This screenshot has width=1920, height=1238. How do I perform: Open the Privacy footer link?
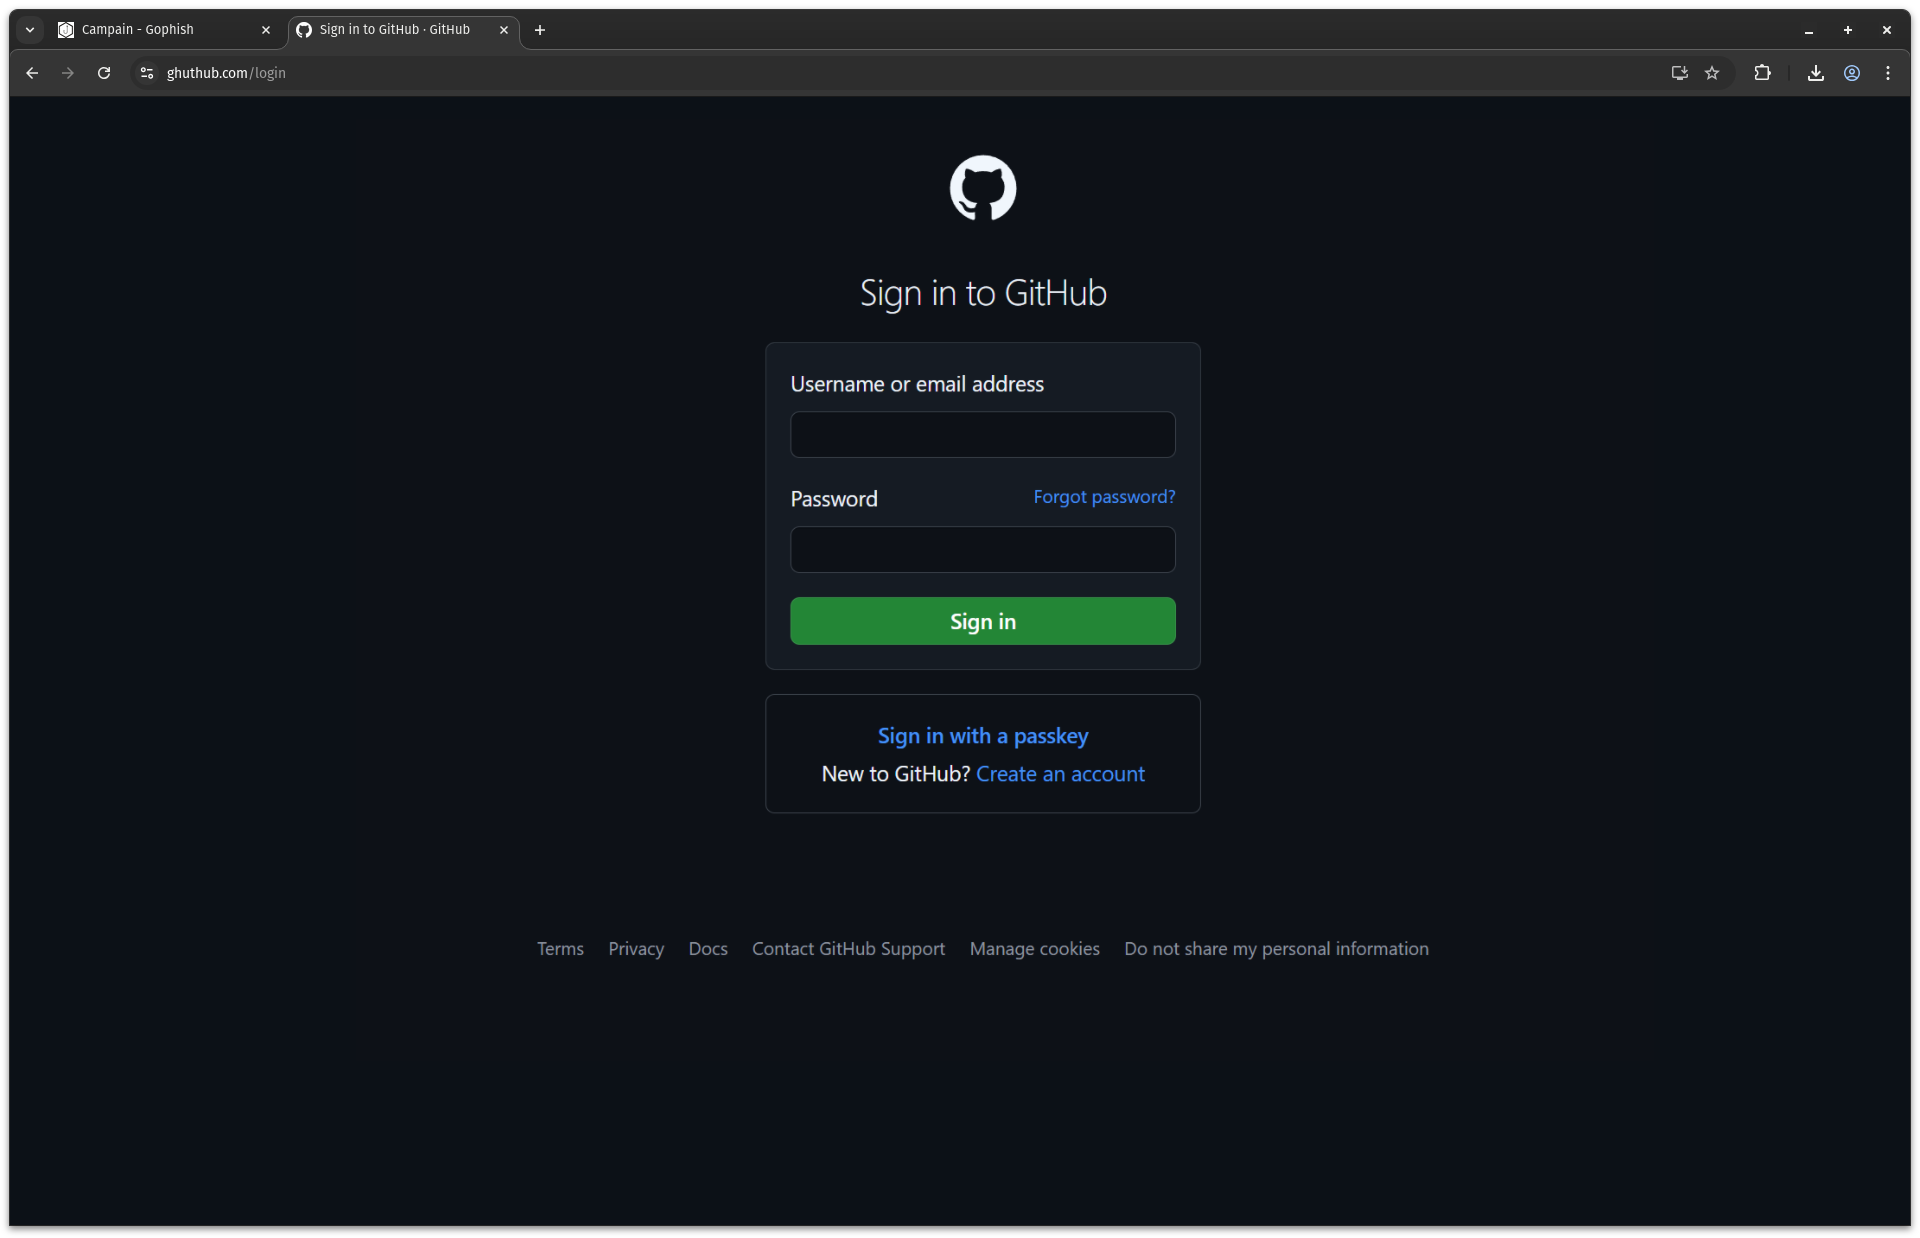coord(636,949)
